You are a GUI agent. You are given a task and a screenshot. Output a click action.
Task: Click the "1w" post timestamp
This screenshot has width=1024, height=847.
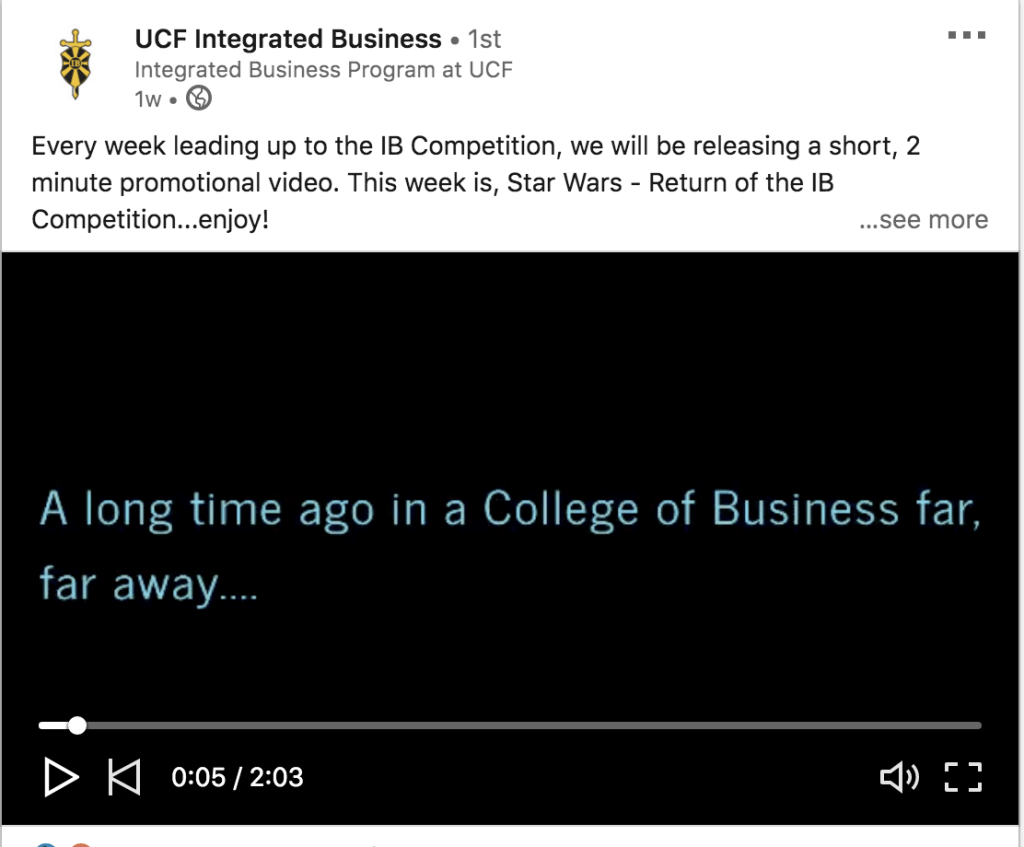(147, 99)
